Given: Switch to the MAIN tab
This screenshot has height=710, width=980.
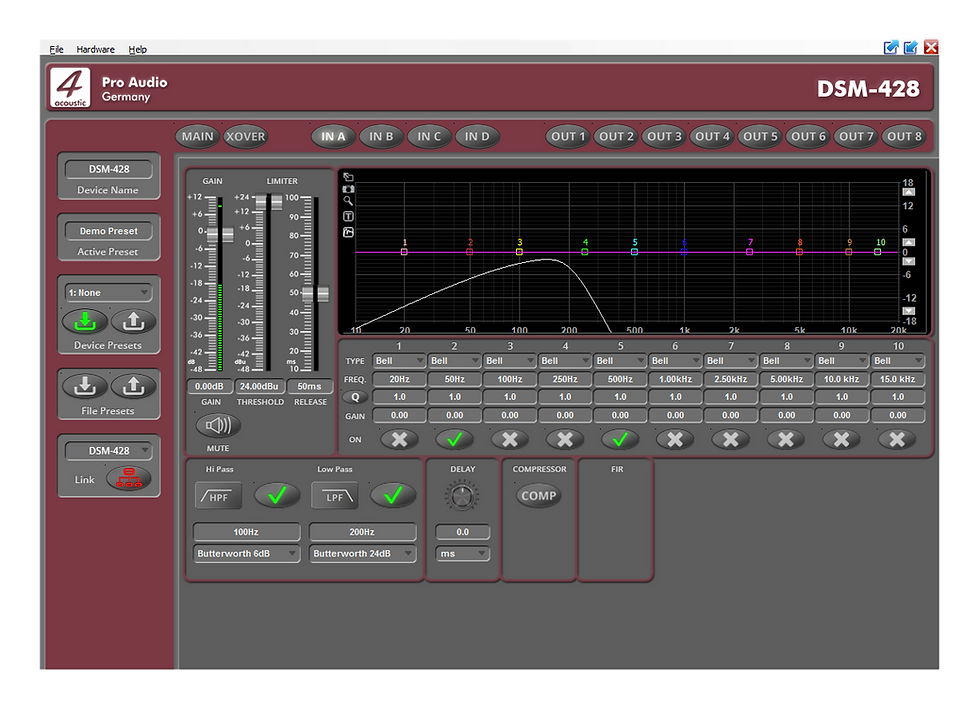Looking at the screenshot, I should tap(198, 136).
